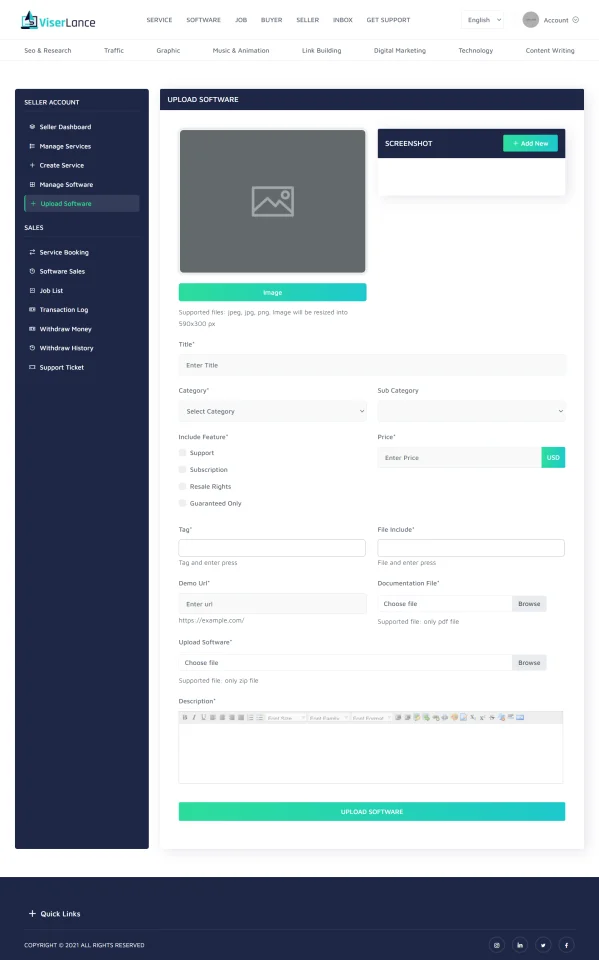The height and width of the screenshot is (960, 599).
Task: Click the green Image upload button
Action: [273, 292]
